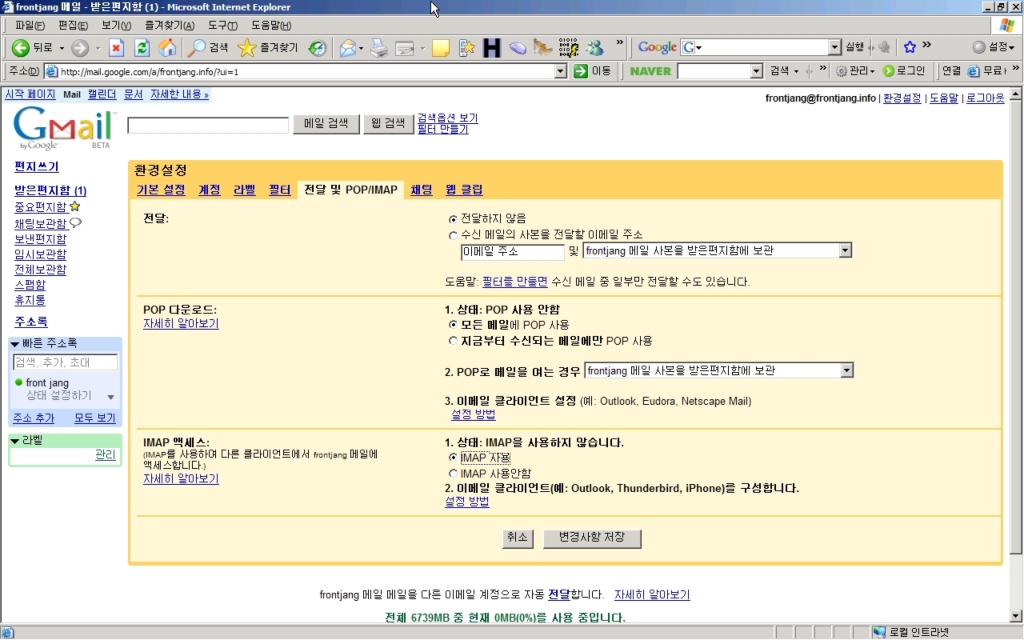Open the 보기(V) menu
The width and height of the screenshot is (1024, 640).
(x=116, y=25)
